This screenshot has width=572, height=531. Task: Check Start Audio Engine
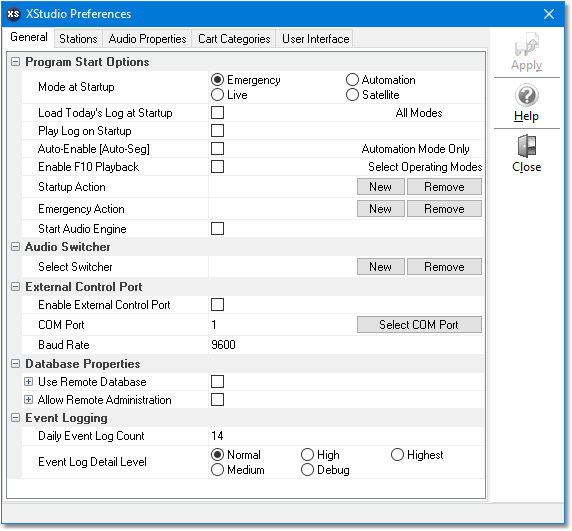pyautogui.click(x=217, y=229)
